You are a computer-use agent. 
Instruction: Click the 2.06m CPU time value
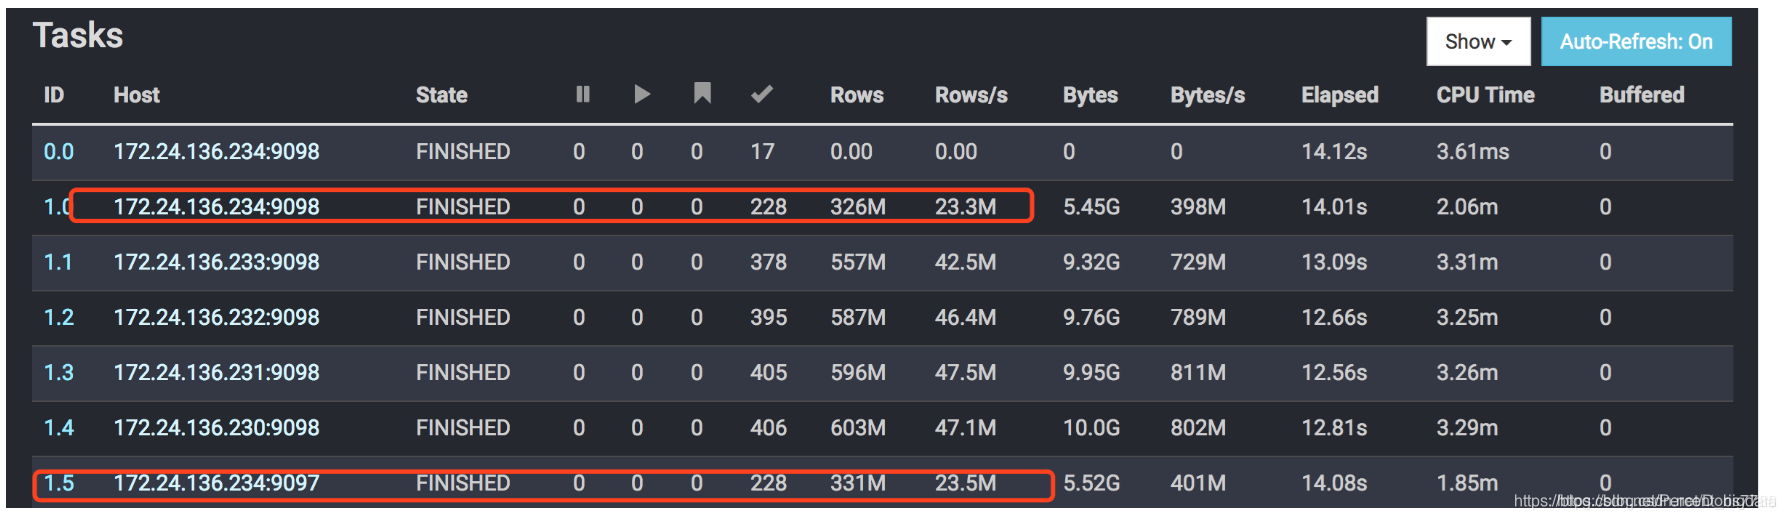[1468, 207]
